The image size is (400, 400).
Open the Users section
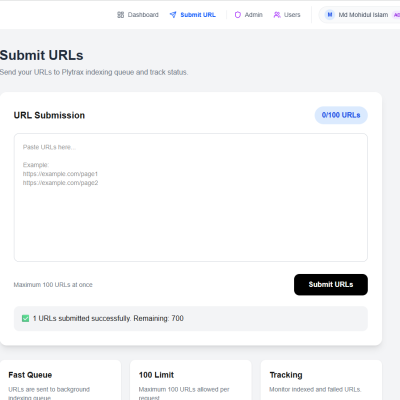click(287, 15)
